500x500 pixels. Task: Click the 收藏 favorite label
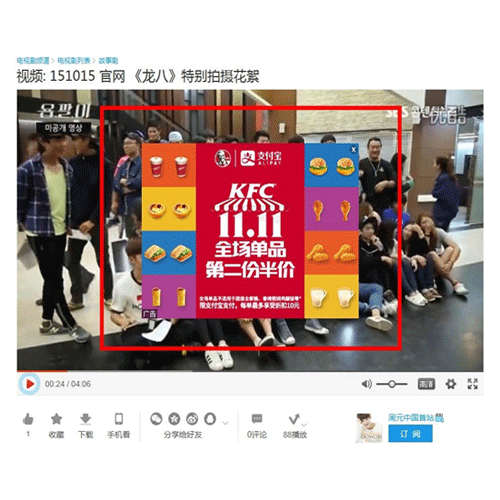point(56,435)
